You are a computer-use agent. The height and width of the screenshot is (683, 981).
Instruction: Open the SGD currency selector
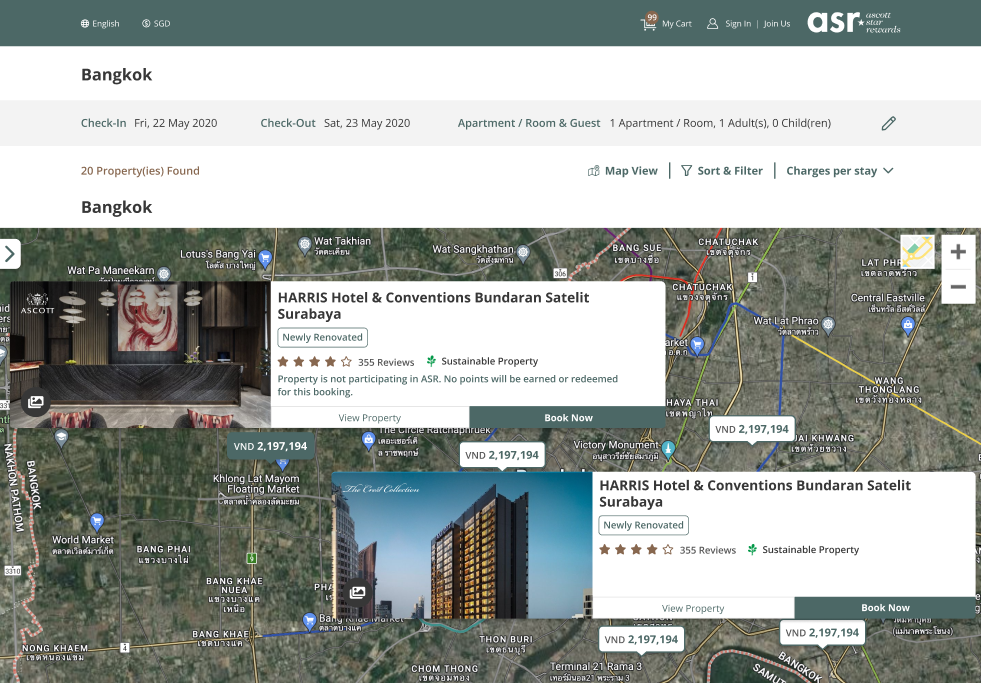(156, 24)
